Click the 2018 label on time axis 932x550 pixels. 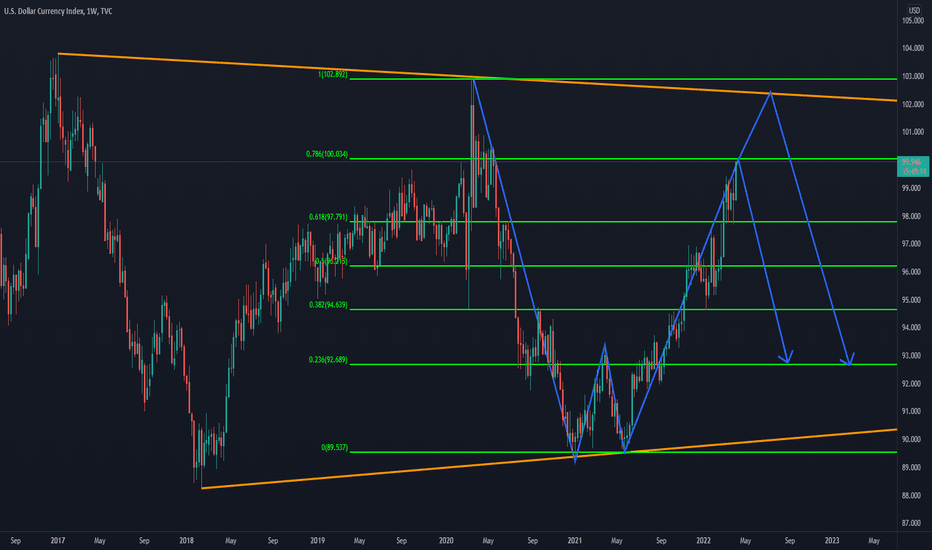(x=187, y=540)
